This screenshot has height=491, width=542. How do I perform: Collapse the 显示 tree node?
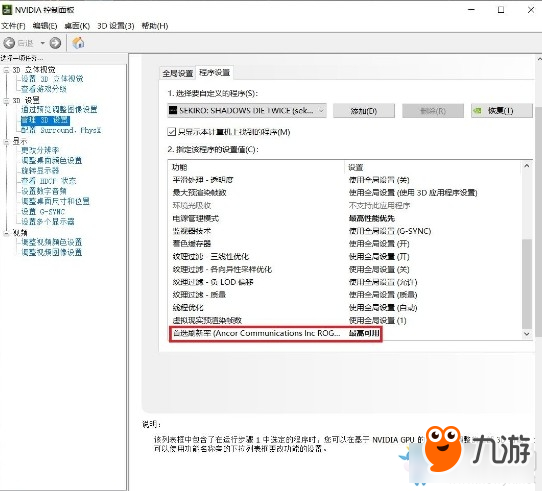tap(6, 141)
